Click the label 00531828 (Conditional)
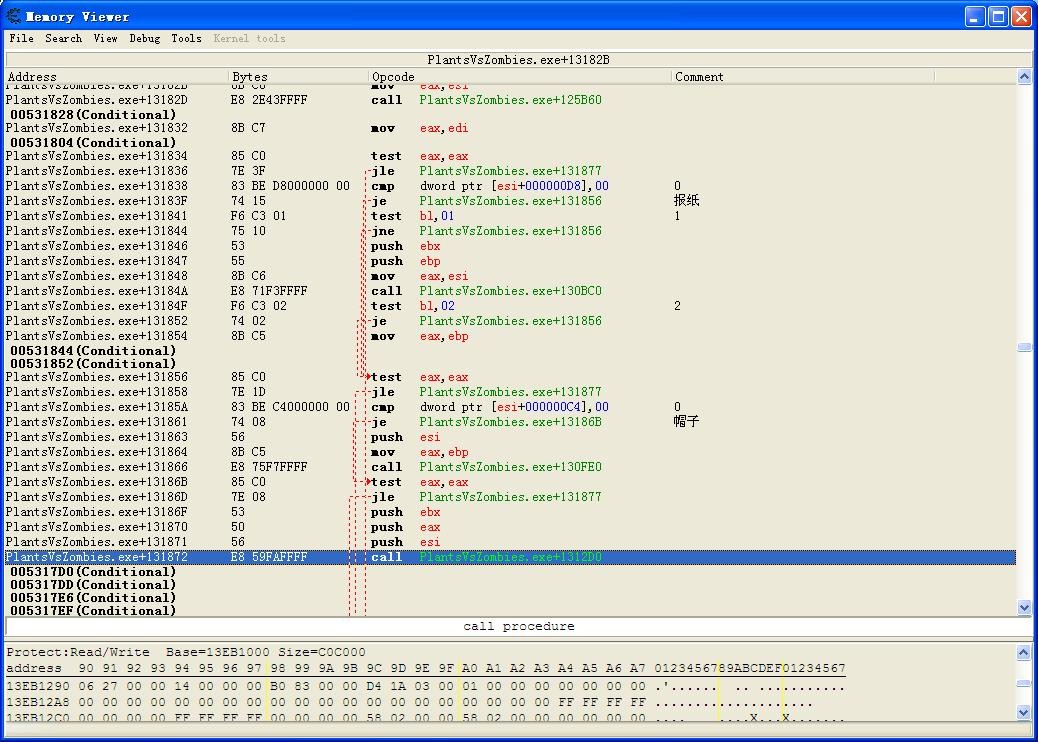This screenshot has height=742, width=1038. click(93, 115)
